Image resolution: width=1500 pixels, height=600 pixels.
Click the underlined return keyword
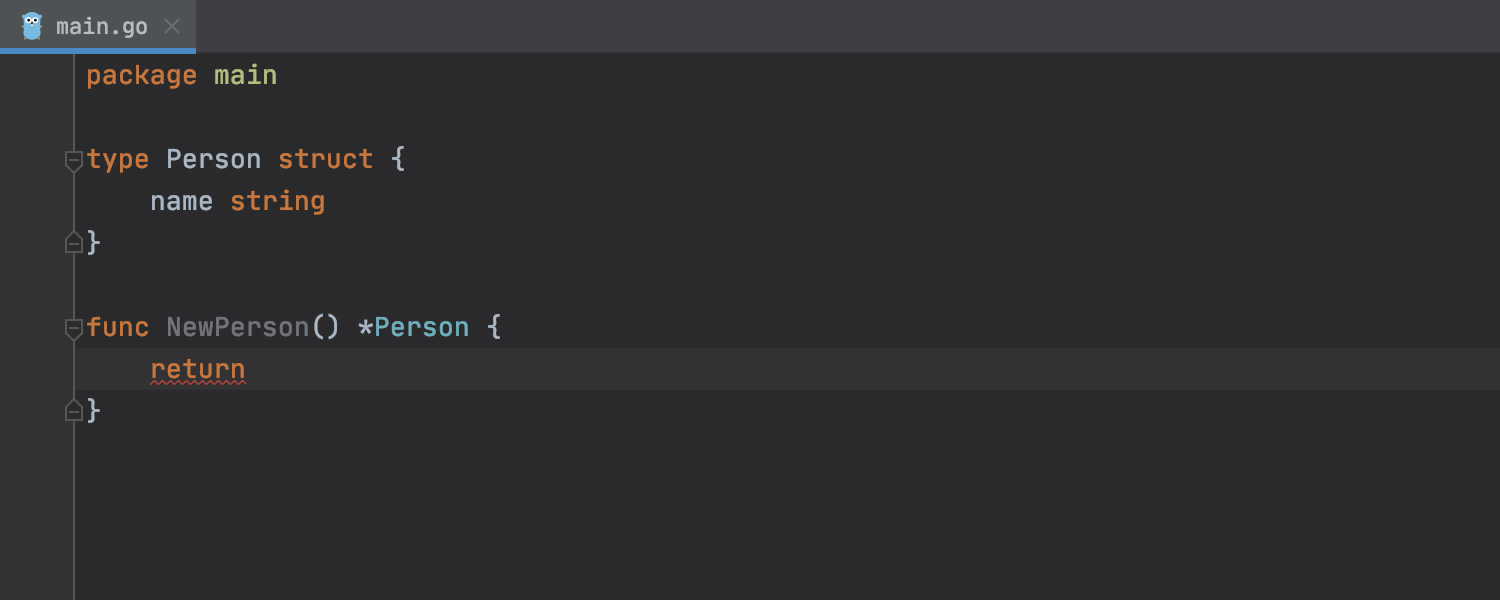pyautogui.click(x=198, y=369)
